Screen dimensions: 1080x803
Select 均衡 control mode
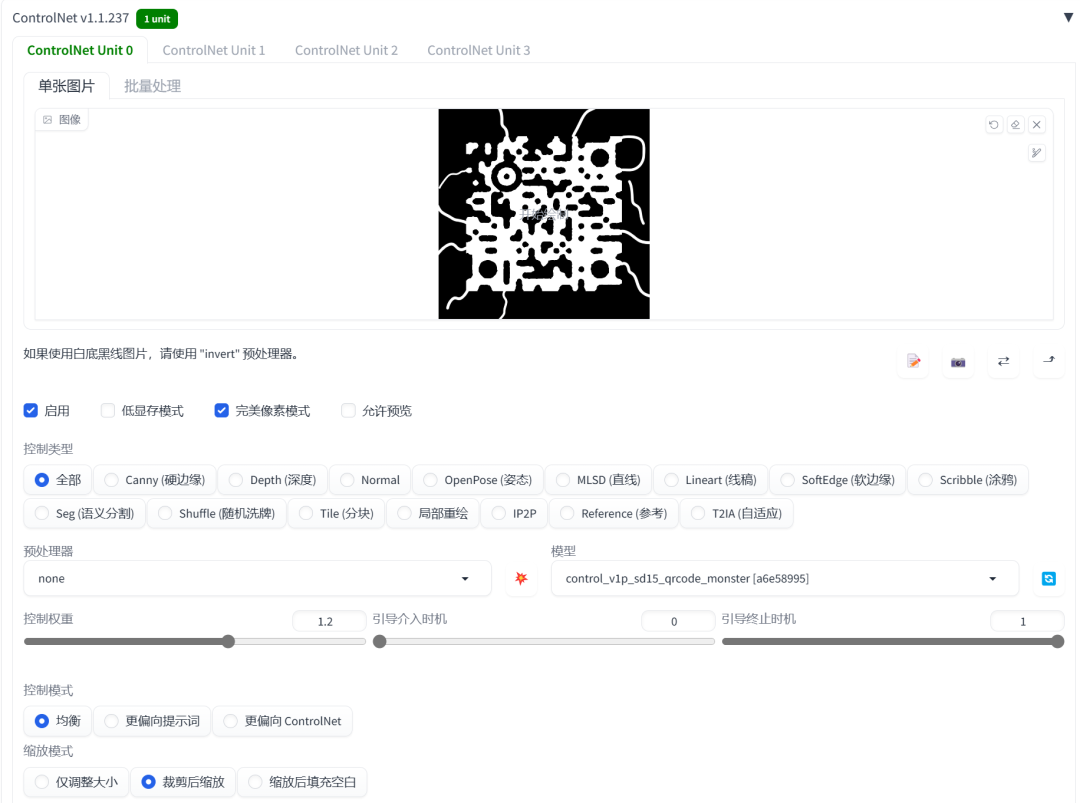(58, 721)
